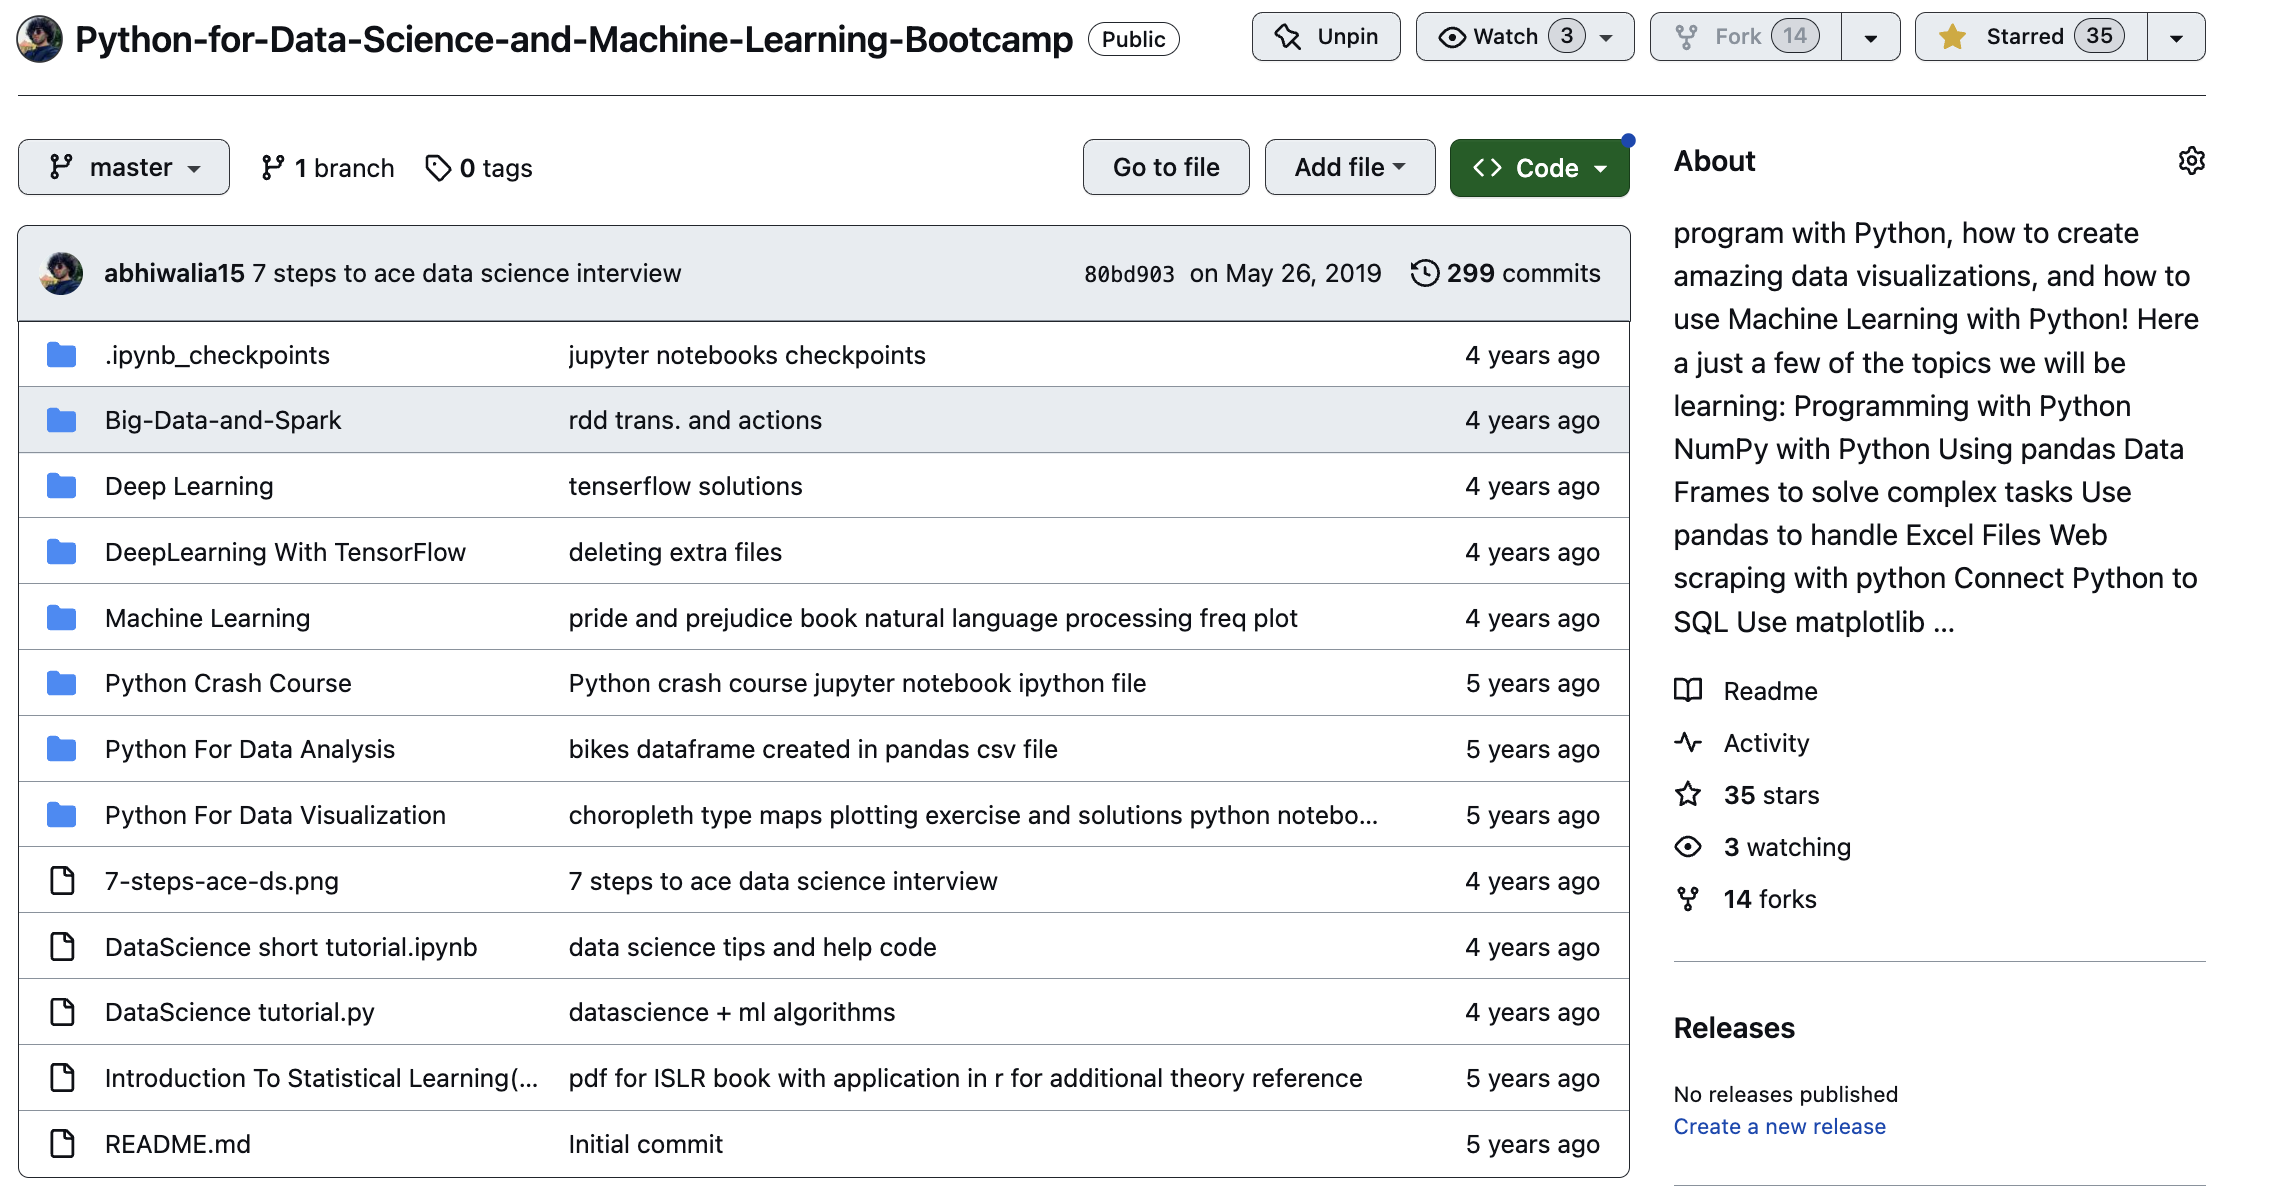Click the Python Crash Course folder icon
The height and width of the screenshot is (1190, 2292).
point(62,683)
